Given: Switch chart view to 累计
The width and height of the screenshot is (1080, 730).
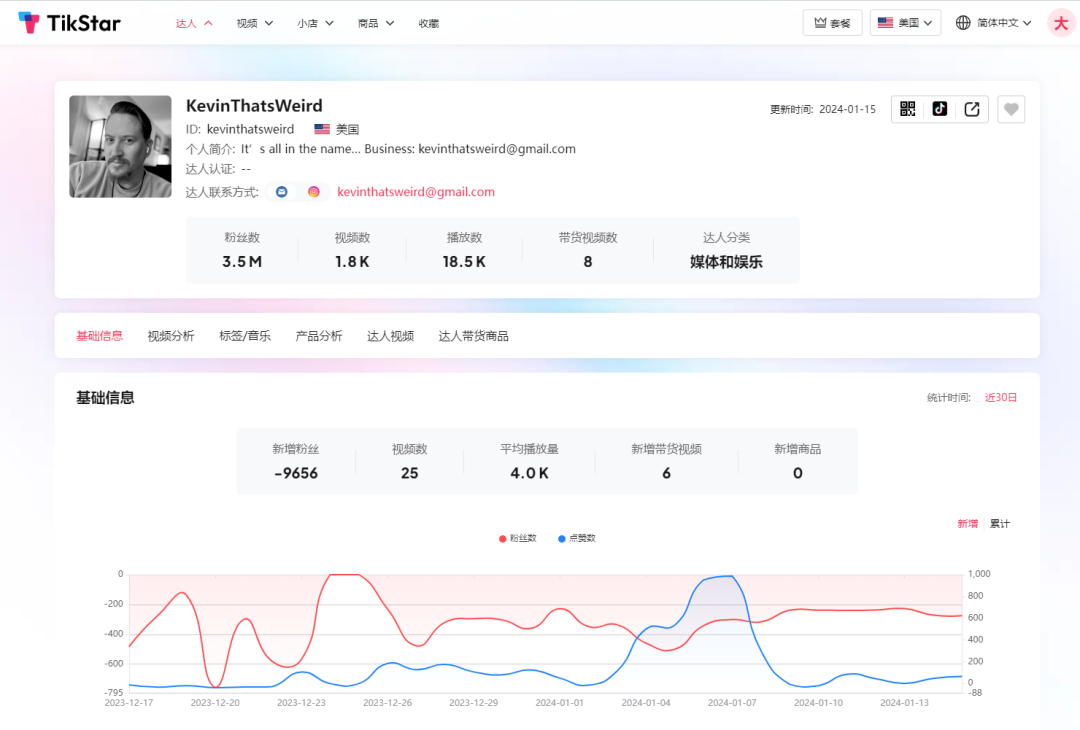Looking at the screenshot, I should tap(999, 523).
